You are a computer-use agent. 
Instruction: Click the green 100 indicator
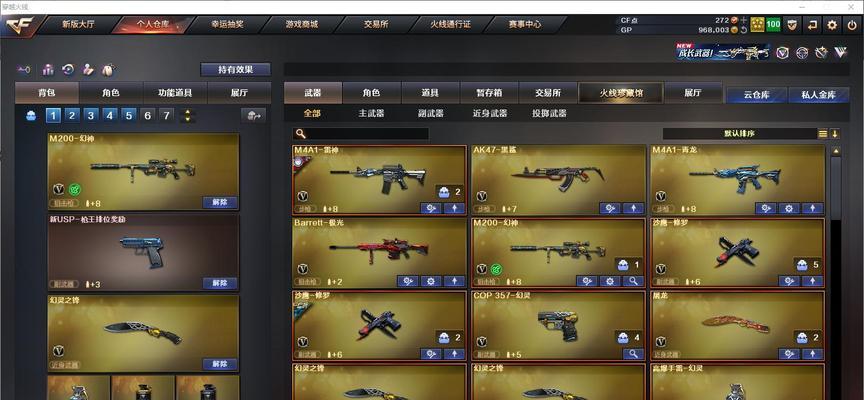pyautogui.click(x=774, y=25)
